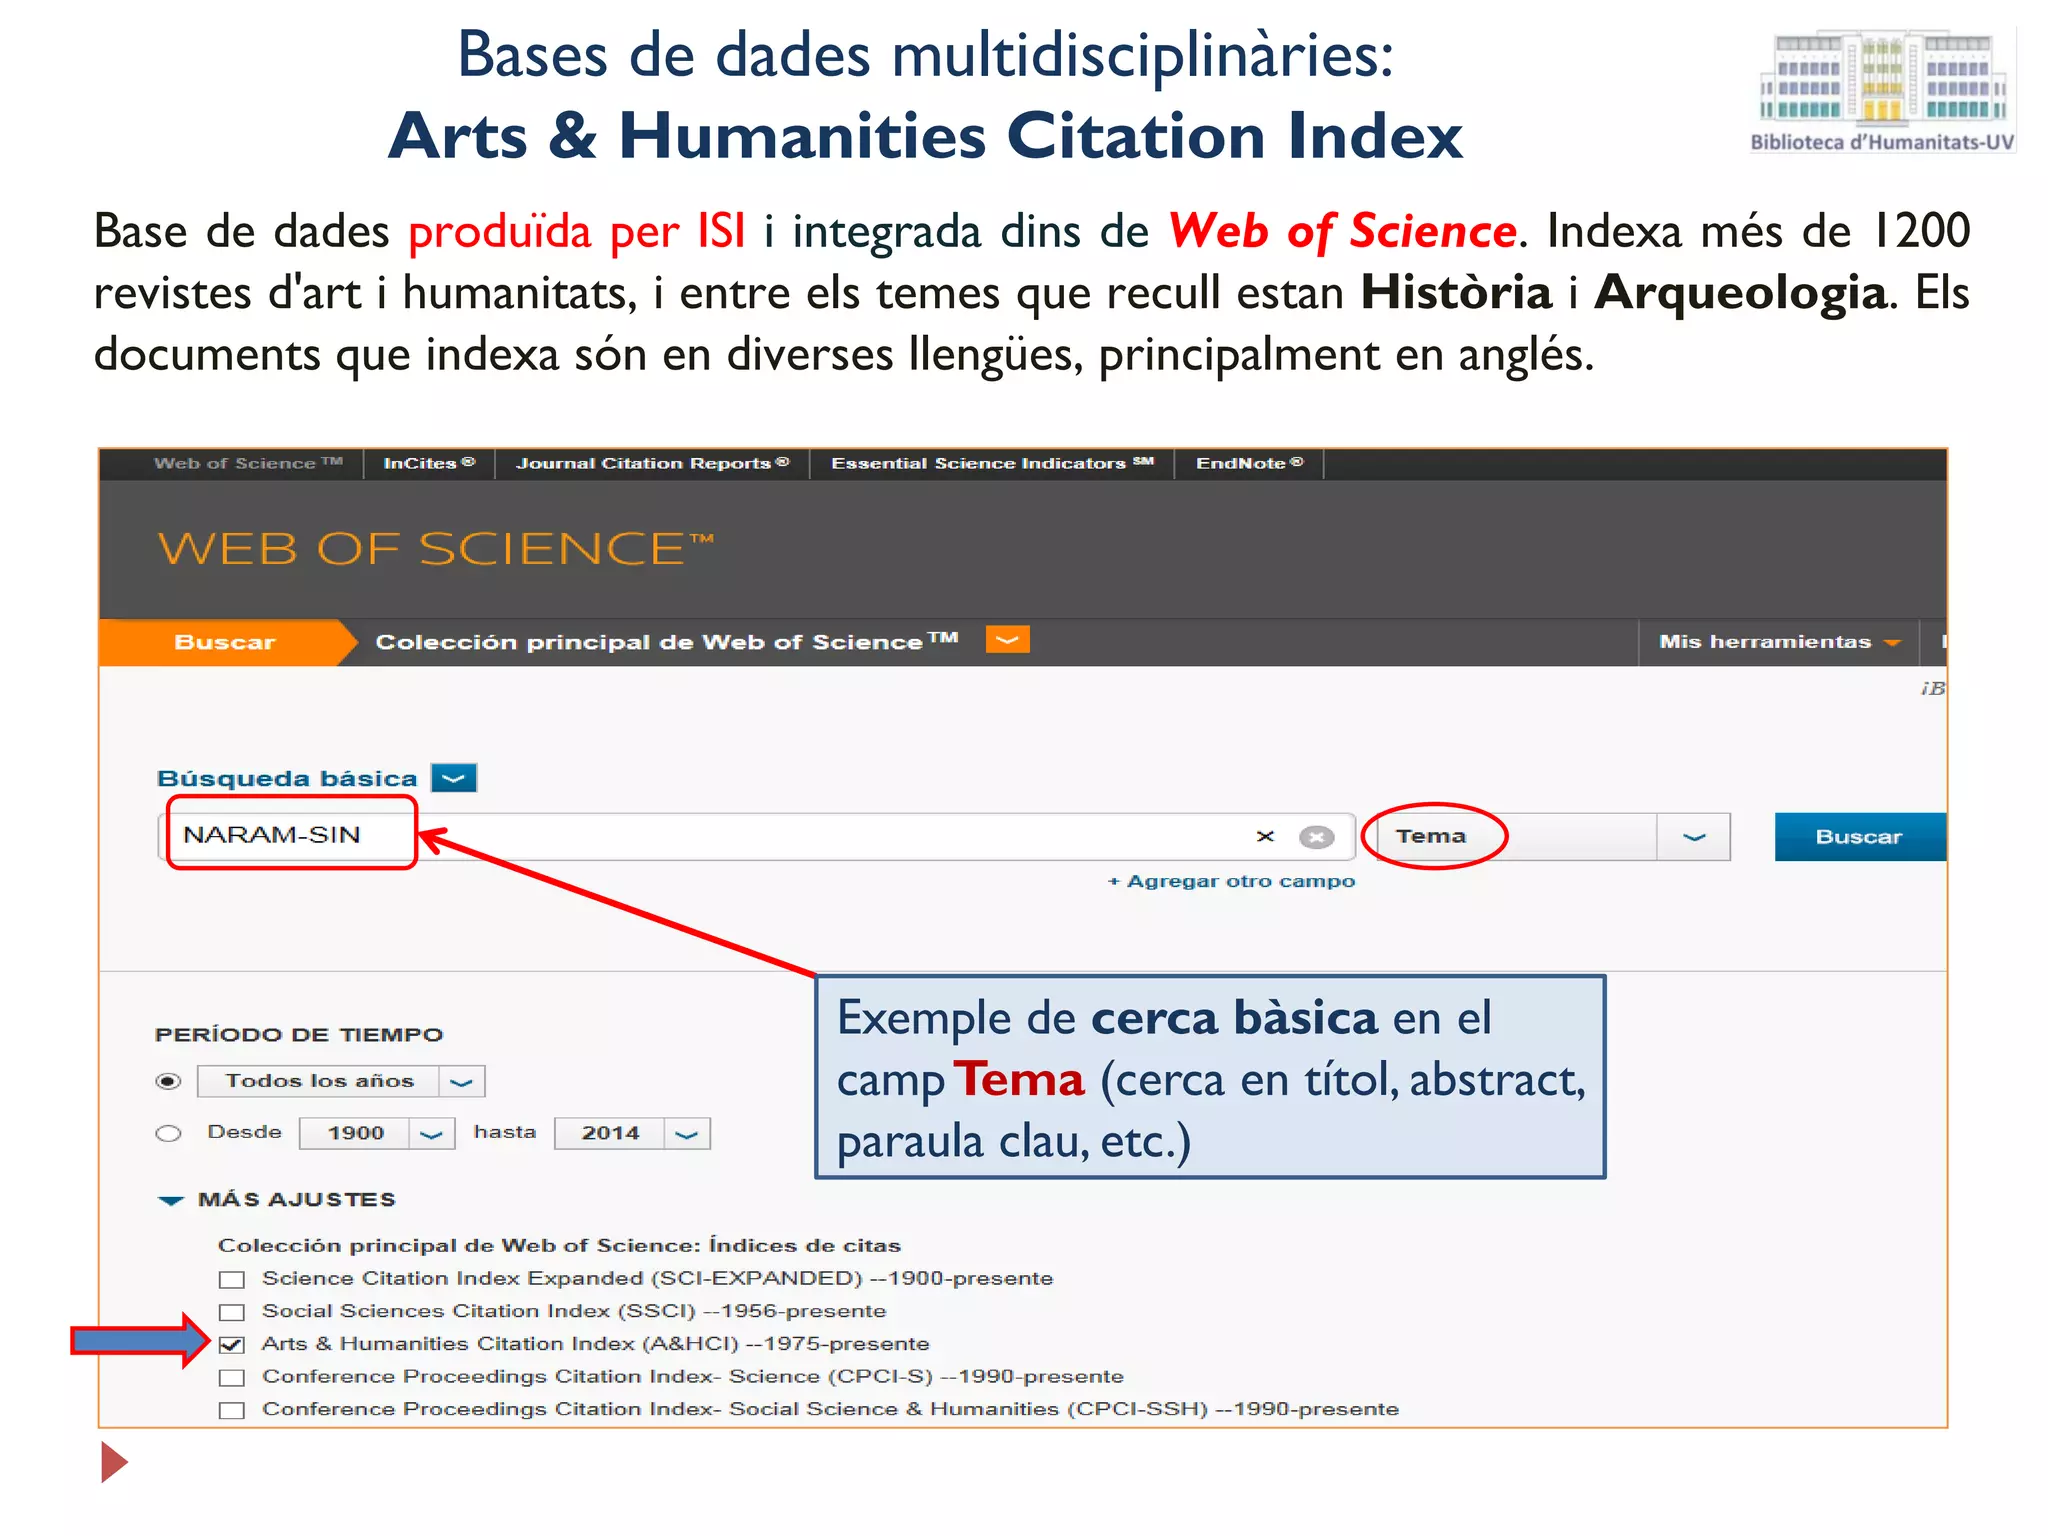Expand the Todos los años dropdown
Image resolution: width=2048 pixels, height=1536 pixels.
(461, 1081)
